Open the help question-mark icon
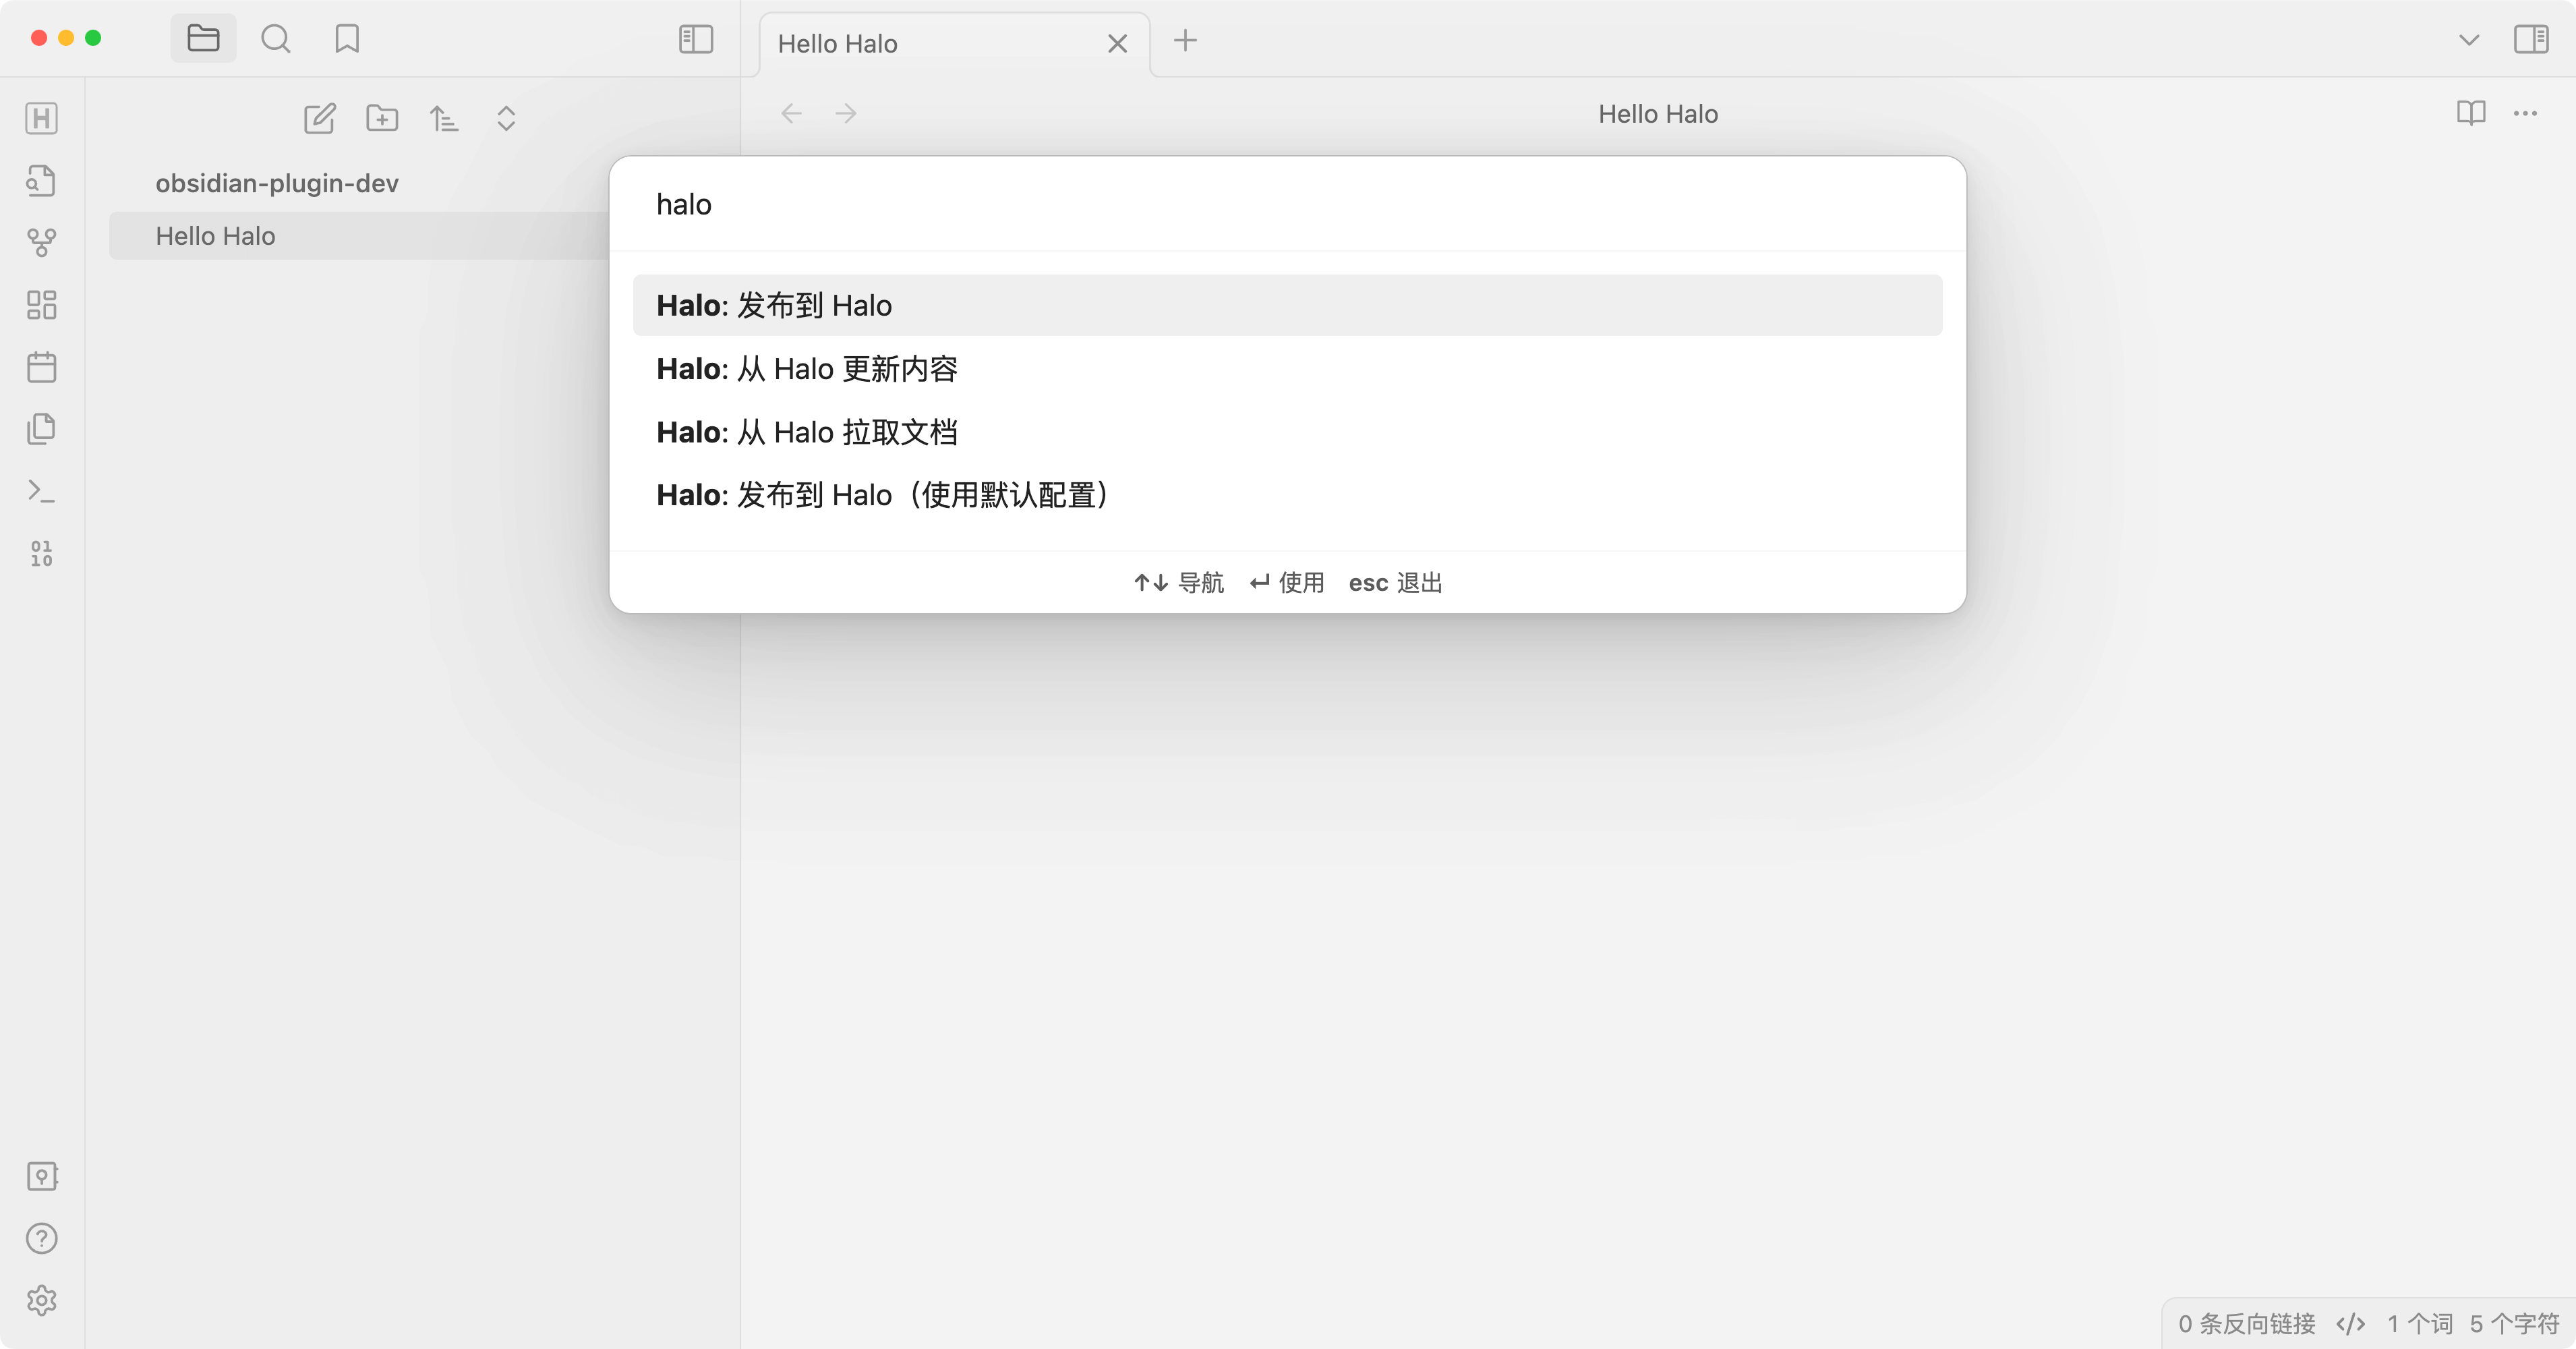The height and width of the screenshot is (1349, 2576). (x=41, y=1238)
